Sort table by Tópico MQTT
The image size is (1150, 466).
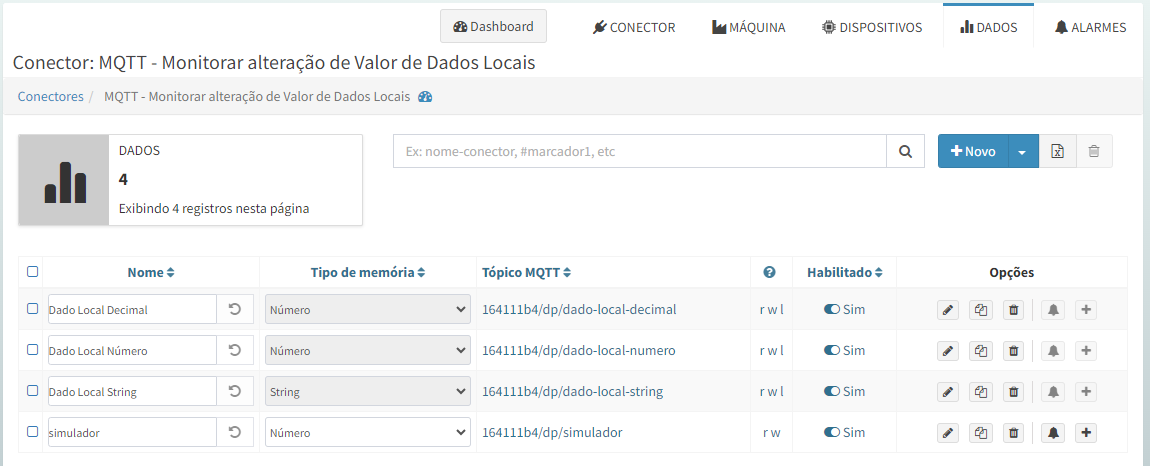pyautogui.click(x=526, y=272)
